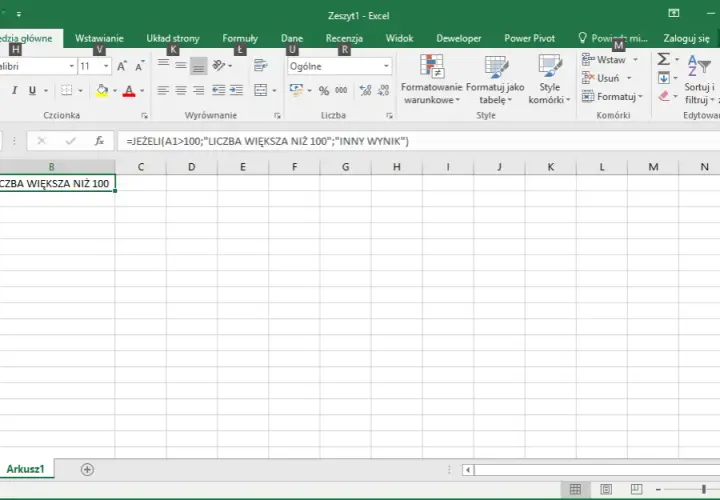
Task: Open the font name dropdown arrow
Action: tap(72, 66)
